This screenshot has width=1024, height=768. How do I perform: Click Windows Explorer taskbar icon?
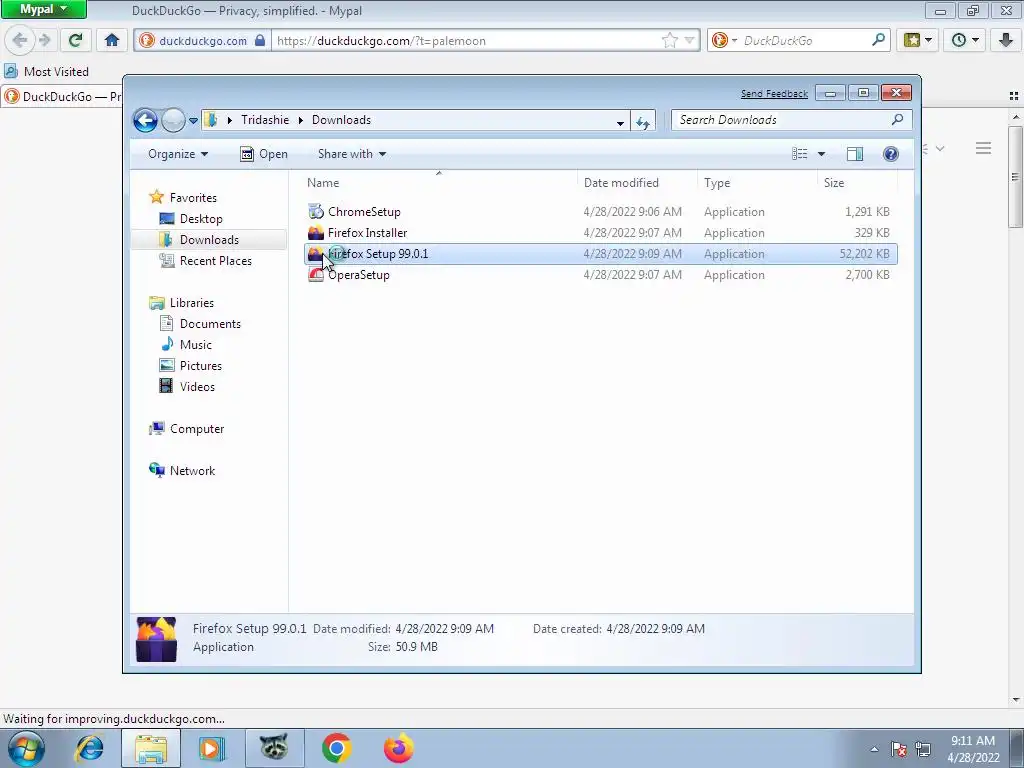152,748
